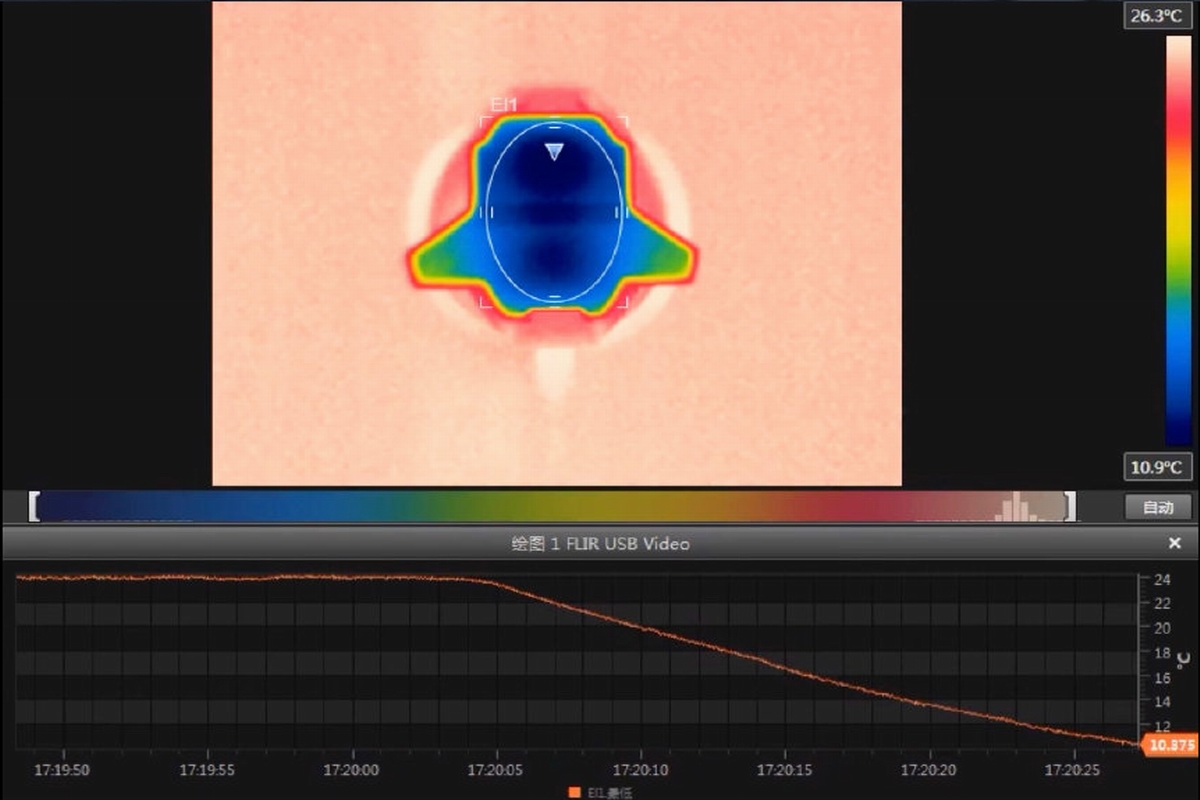Click the blue cold-spot triangle marker

click(x=554, y=151)
